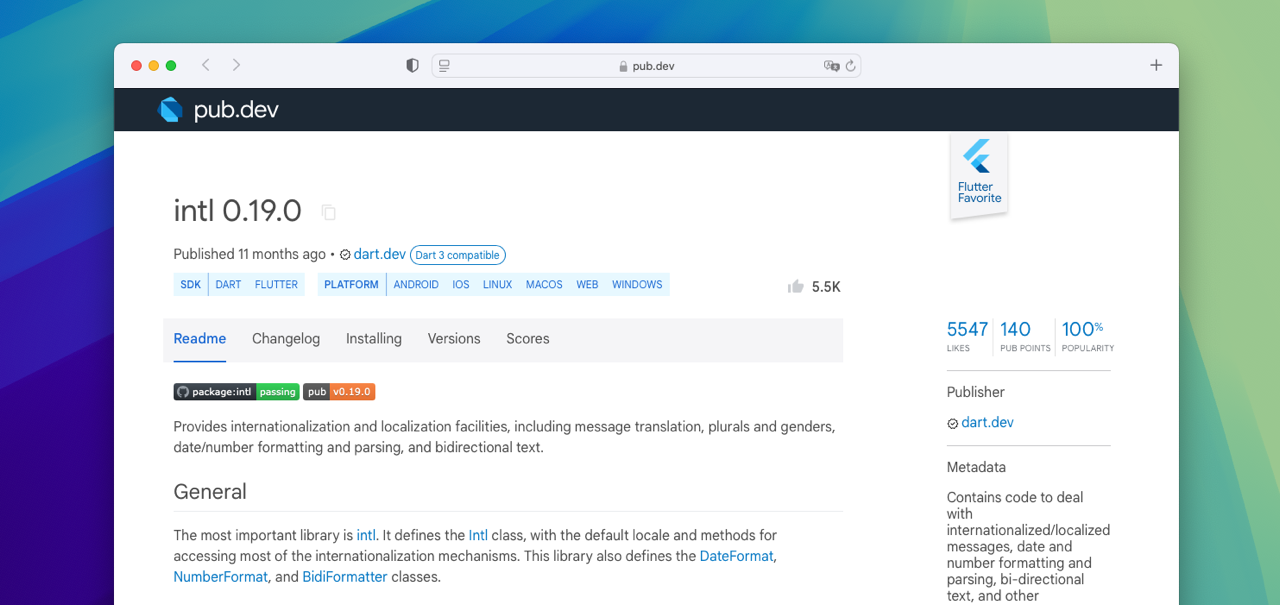Image resolution: width=1280 pixels, height=605 pixels.
Task: Click the reader/page icon in address bar
Action: pyautogui.click(x=445, y=66)
